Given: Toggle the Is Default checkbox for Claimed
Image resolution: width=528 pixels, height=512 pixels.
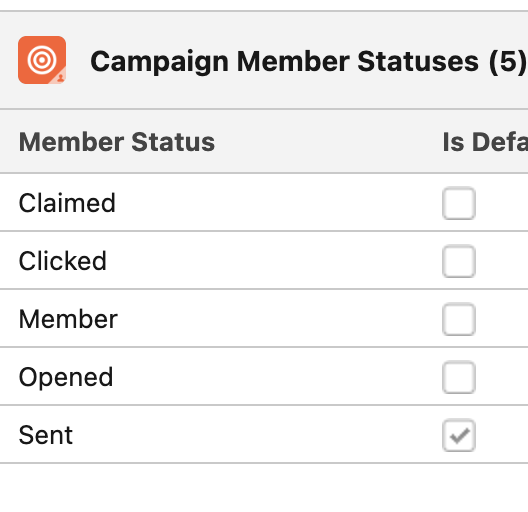Looking at the screenshot, I should 459,203.
